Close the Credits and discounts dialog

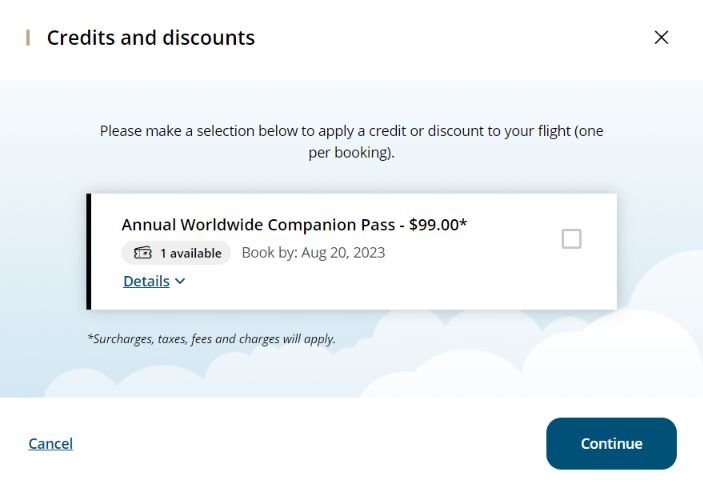[x=661, y=37]
